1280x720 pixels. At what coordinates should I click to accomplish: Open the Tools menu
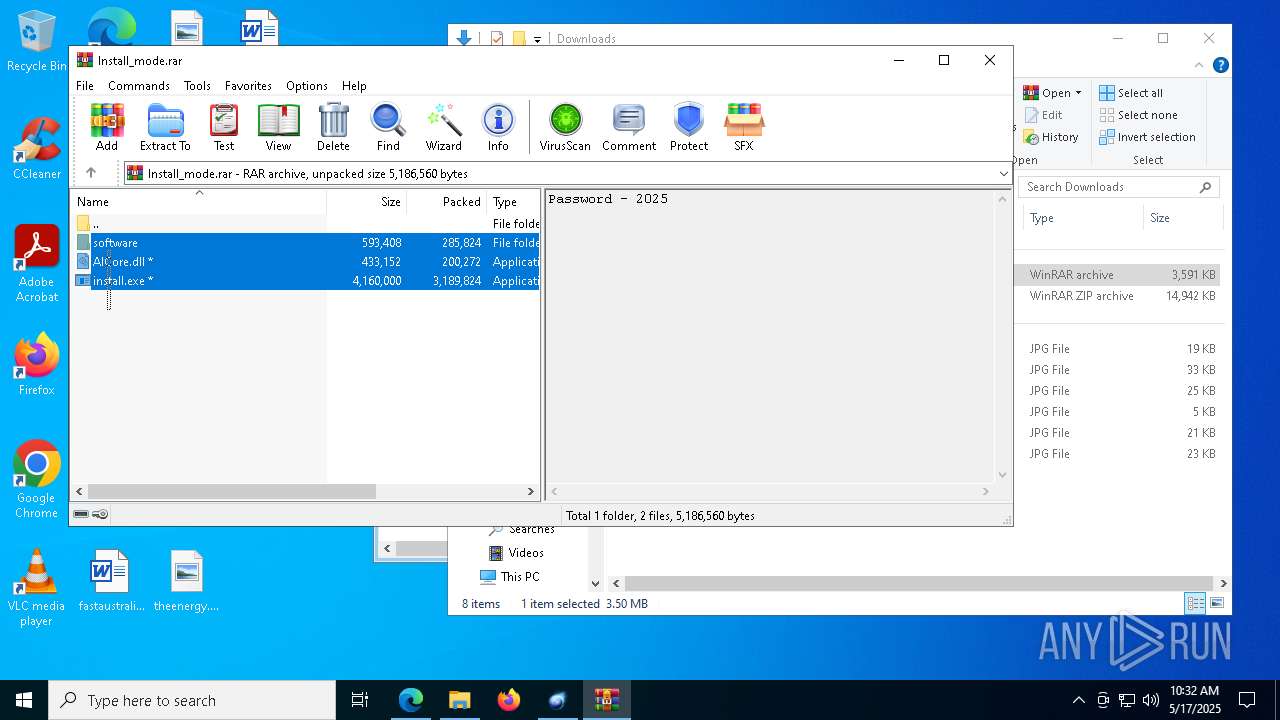pyautogui.click(x=197, y=86)
